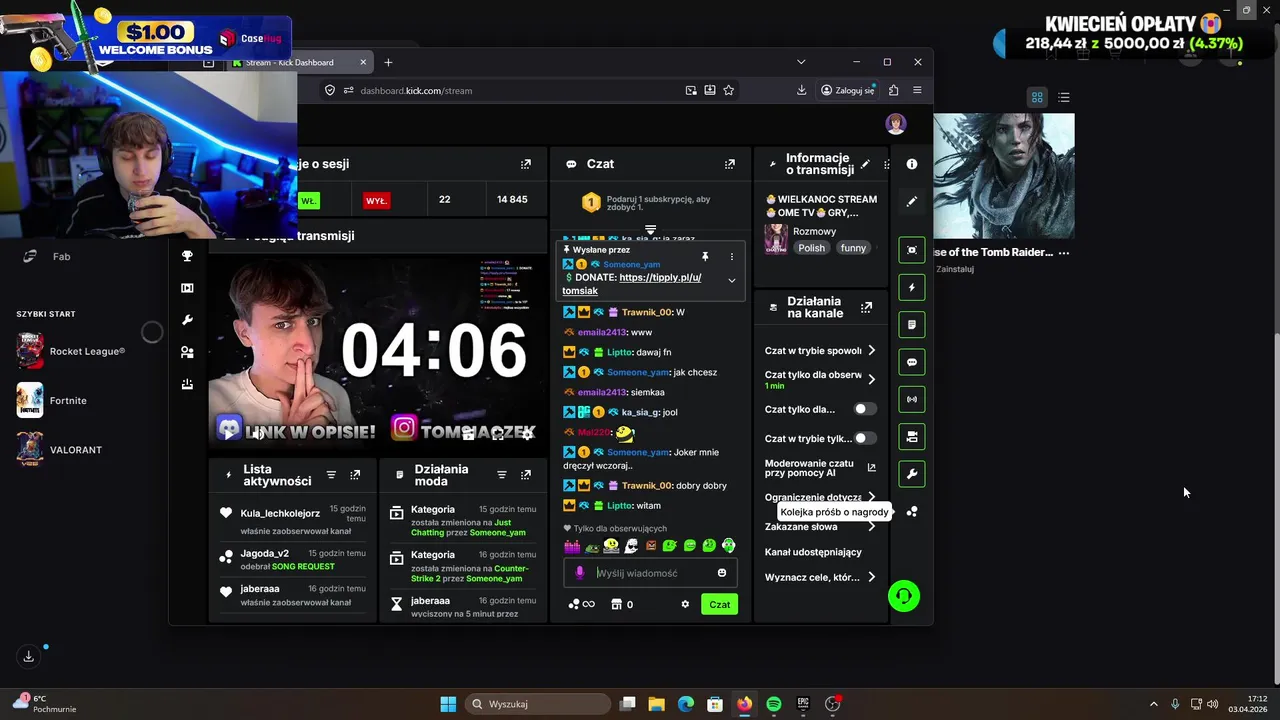Select the green WŁ. button
This screenshot has width=1280, height=720.
[x=309, y=200]
